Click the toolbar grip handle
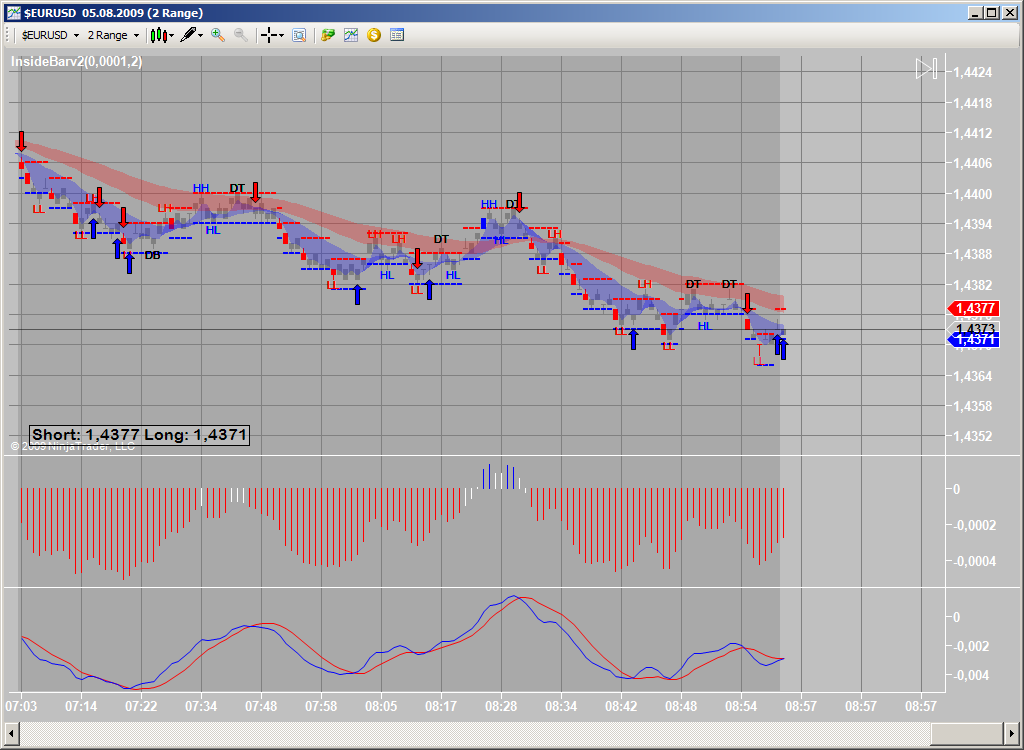The image size is (1024, 750). point(8,35)
